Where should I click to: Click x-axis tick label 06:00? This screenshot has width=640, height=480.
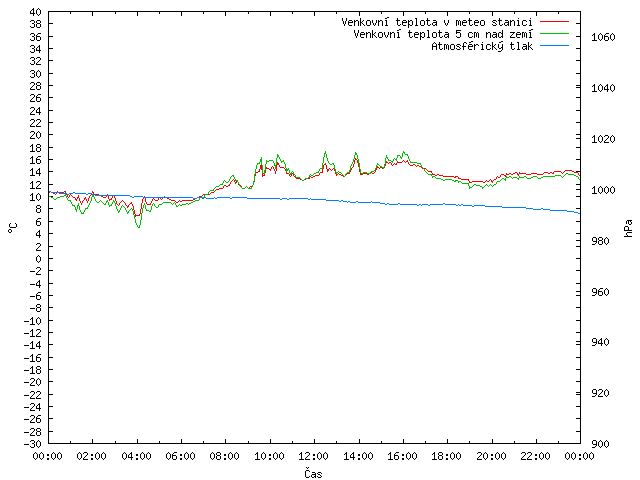tap(180, 456)
